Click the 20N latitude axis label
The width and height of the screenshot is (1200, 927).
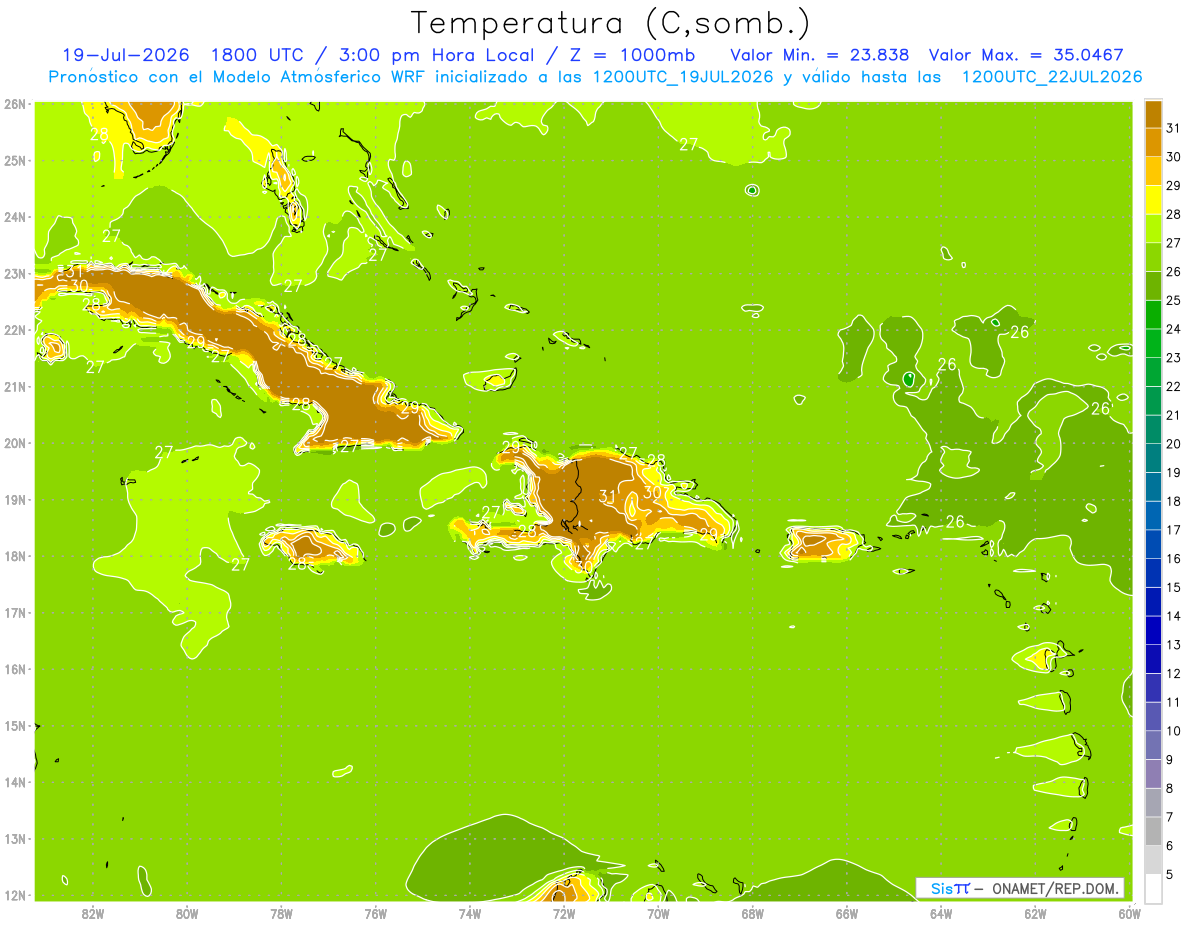(15, 443)
